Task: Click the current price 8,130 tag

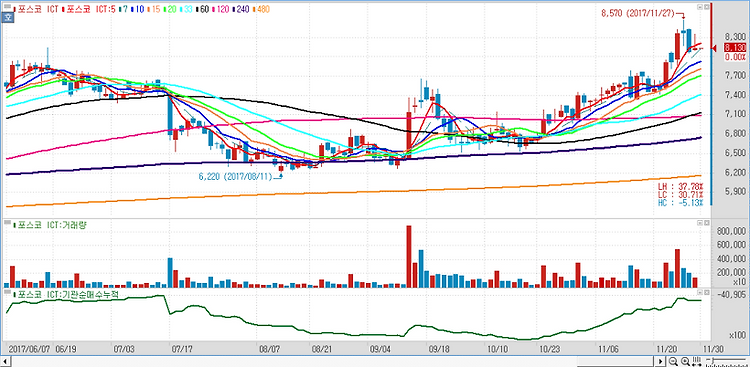Action: coord(735,47)
